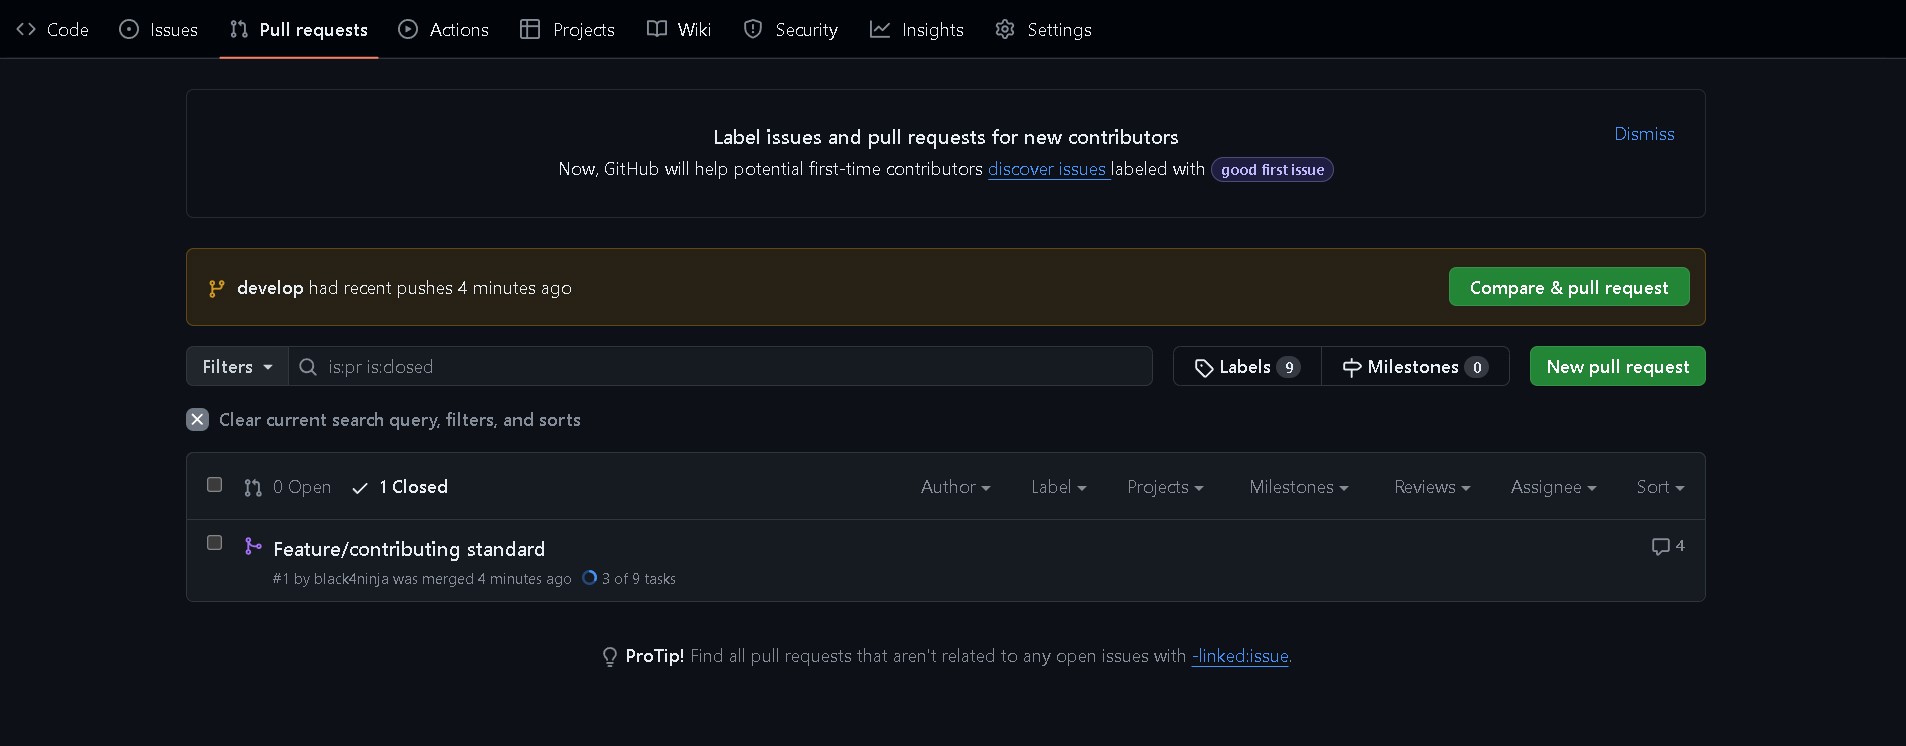Click the merged pull request icon

click(253, 546)
